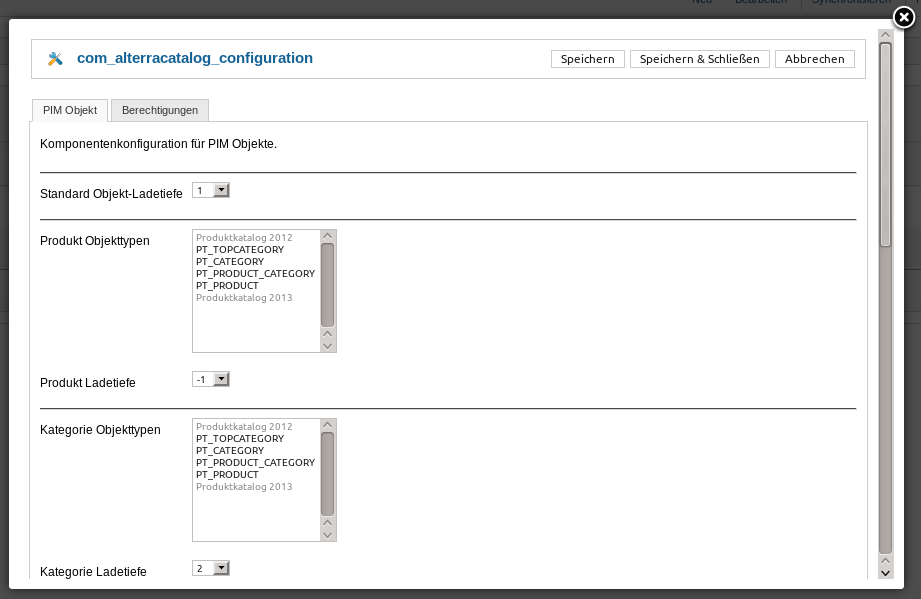The image size is (921, 599).
Task: Click Speichern button
Action: pos(587,59)
